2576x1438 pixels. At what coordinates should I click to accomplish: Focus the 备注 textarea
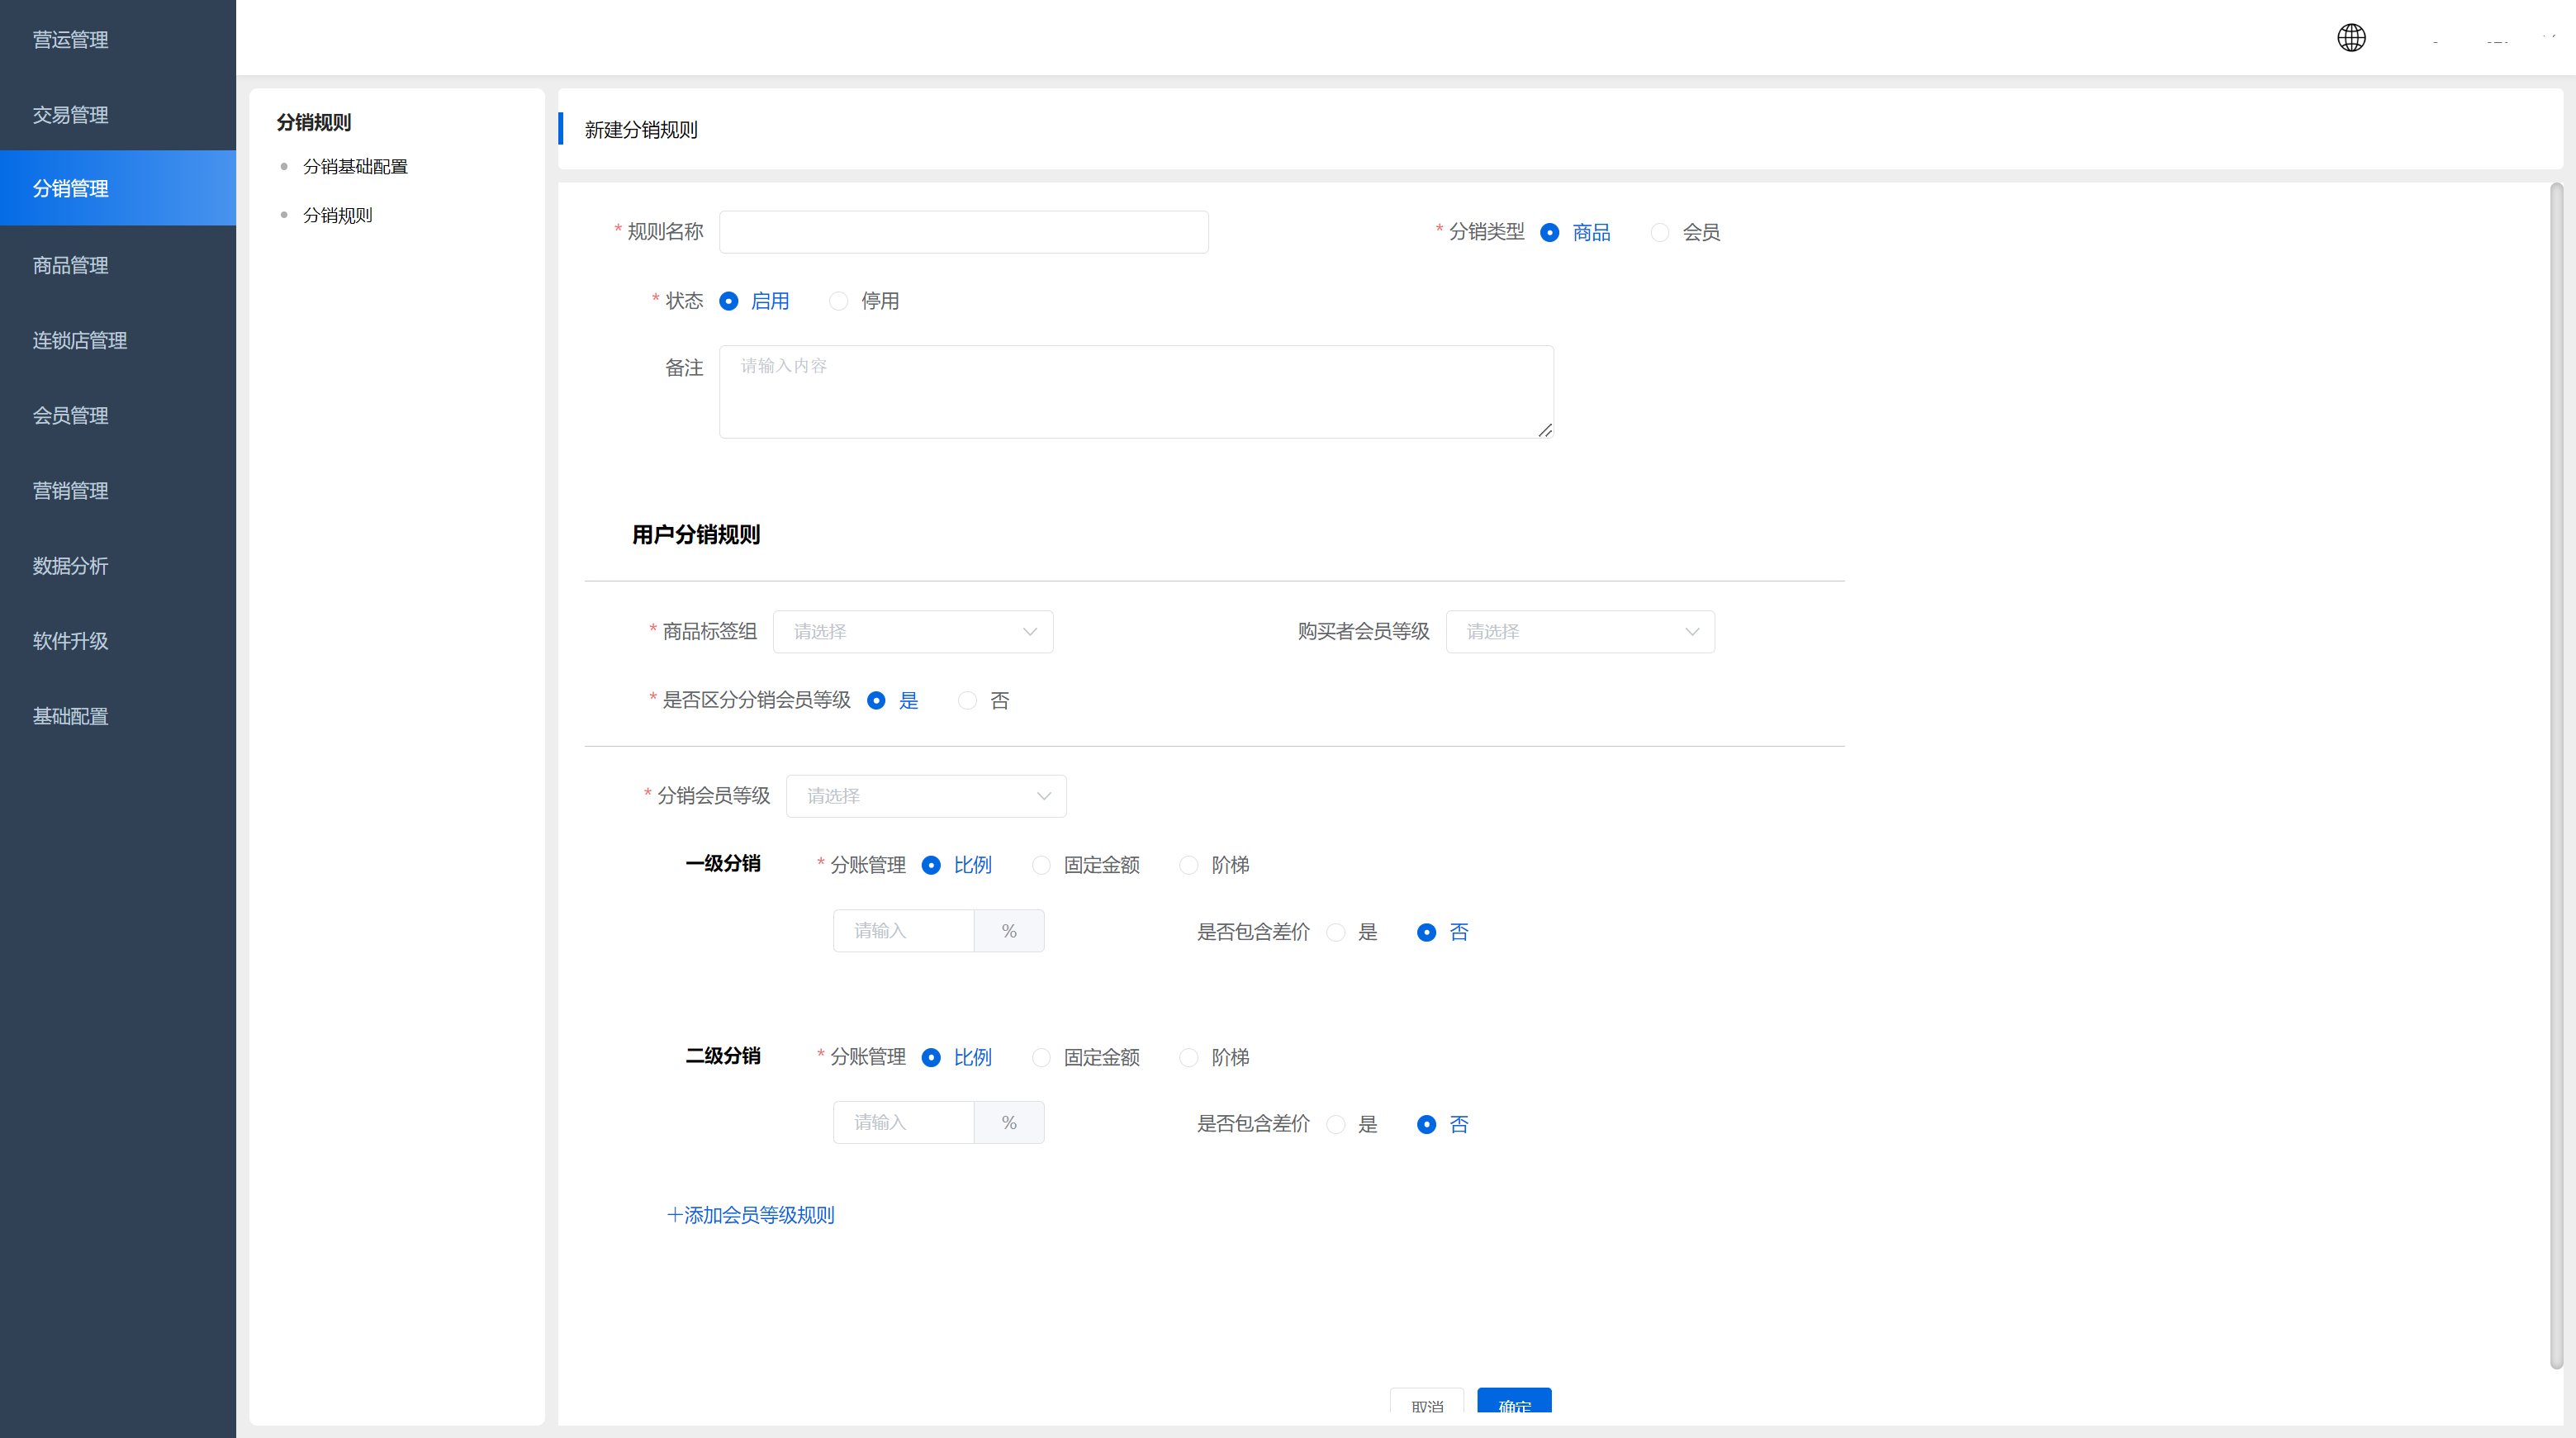[1136, 392]
